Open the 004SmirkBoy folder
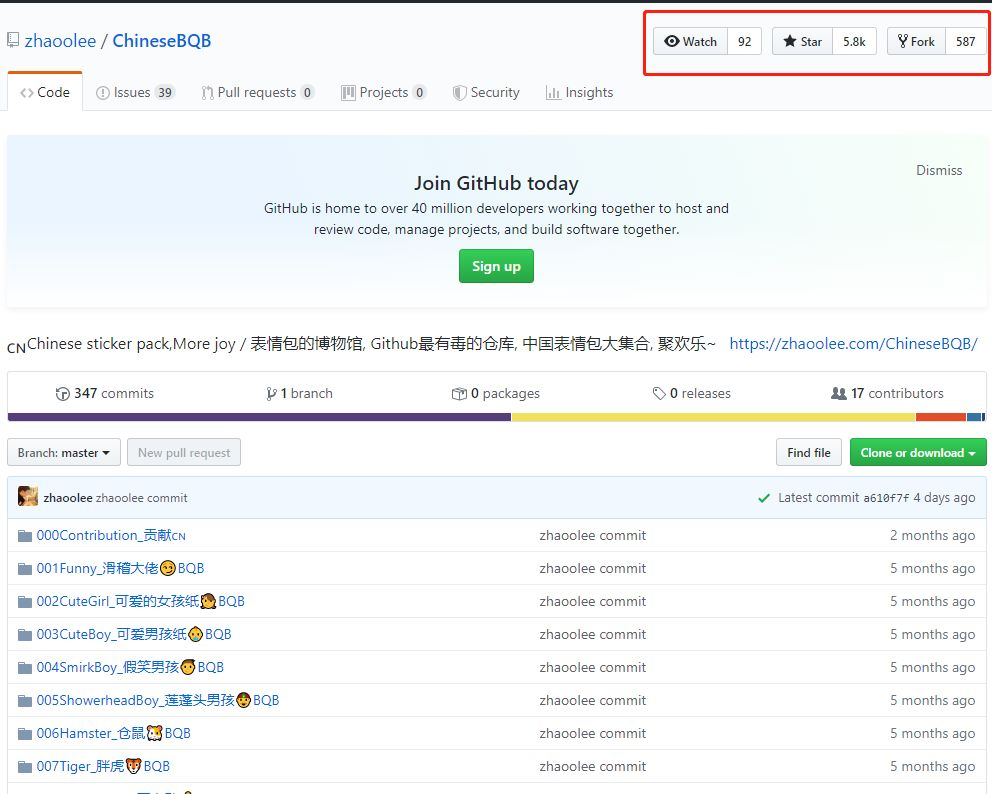The image size is (992, 794). [x=130, y=667]
